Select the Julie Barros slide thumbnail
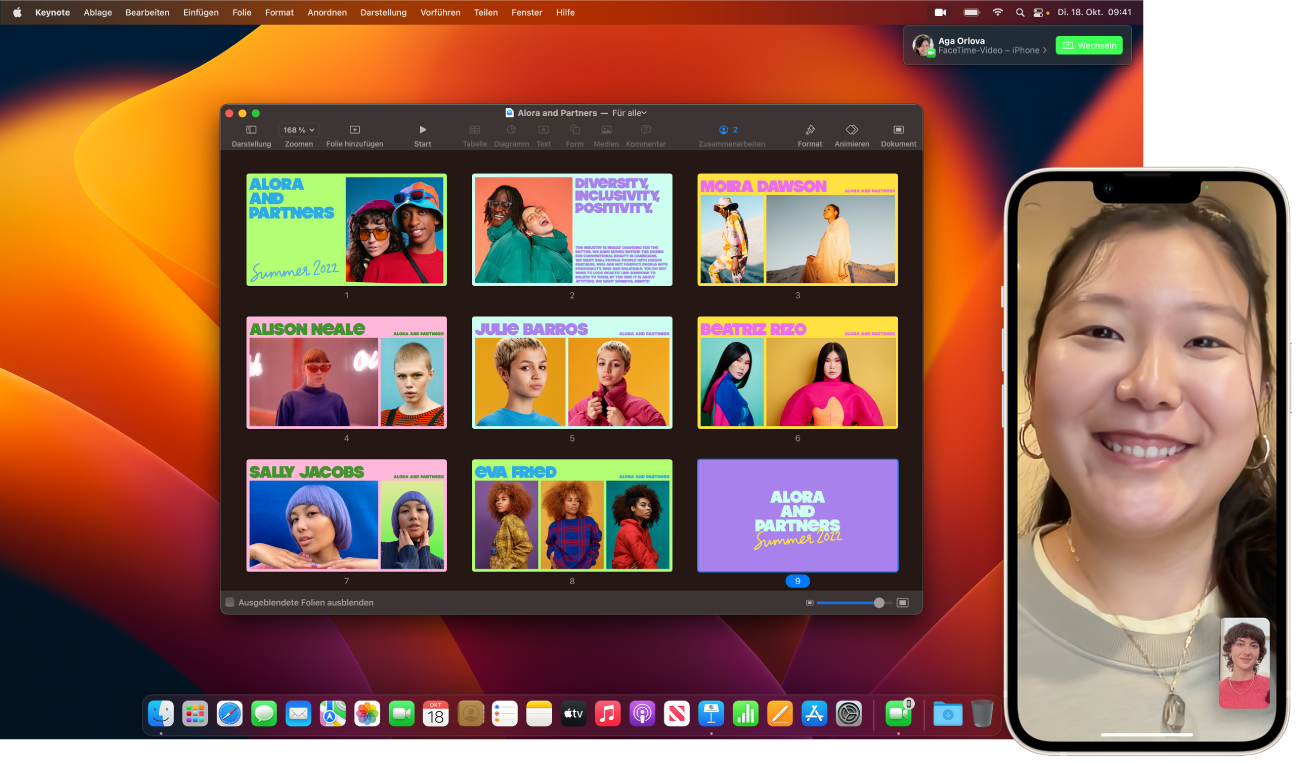Image resolution: width=1298 pixels, height=763 pixels. coord(572,372)
